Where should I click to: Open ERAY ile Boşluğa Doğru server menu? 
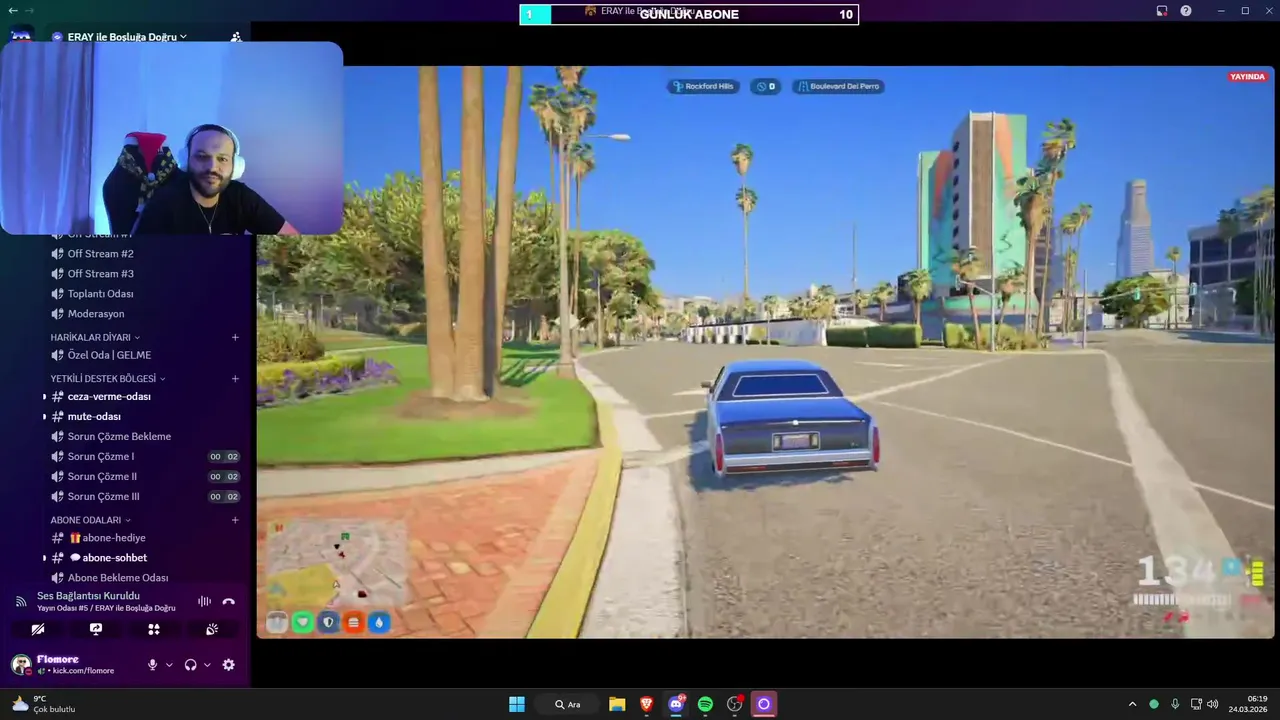point(120,37)
